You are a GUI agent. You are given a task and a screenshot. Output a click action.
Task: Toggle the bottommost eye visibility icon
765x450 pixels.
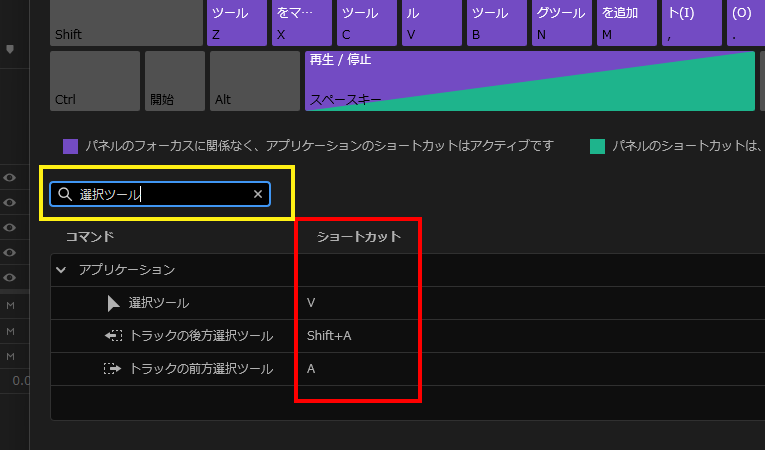[10, 277]
